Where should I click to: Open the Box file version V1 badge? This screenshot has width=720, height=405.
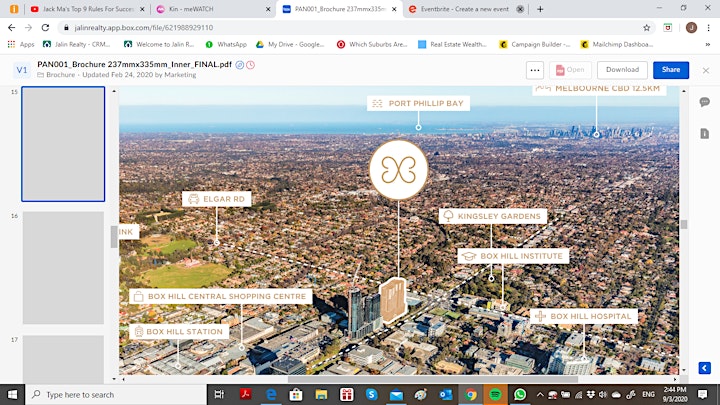(22, 70)
